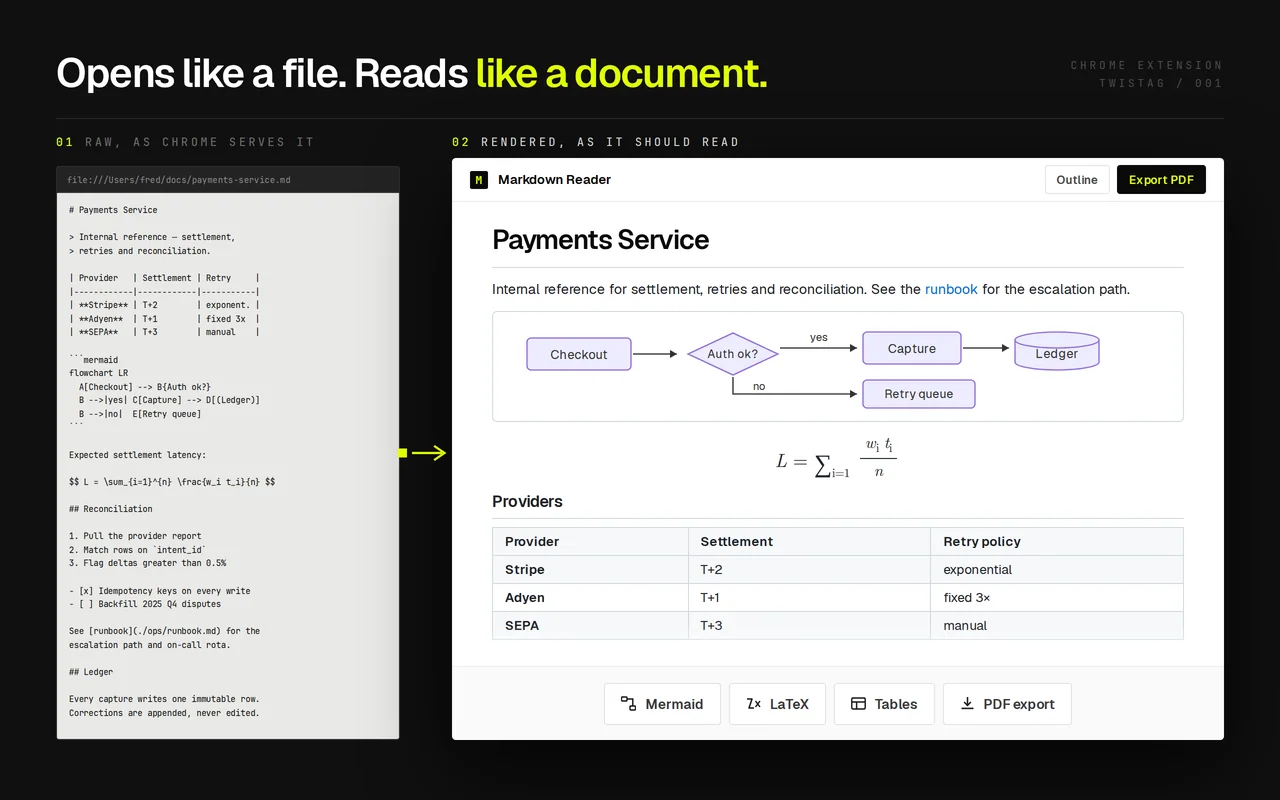Click the raw '## Ledger' line

[91, 672]
